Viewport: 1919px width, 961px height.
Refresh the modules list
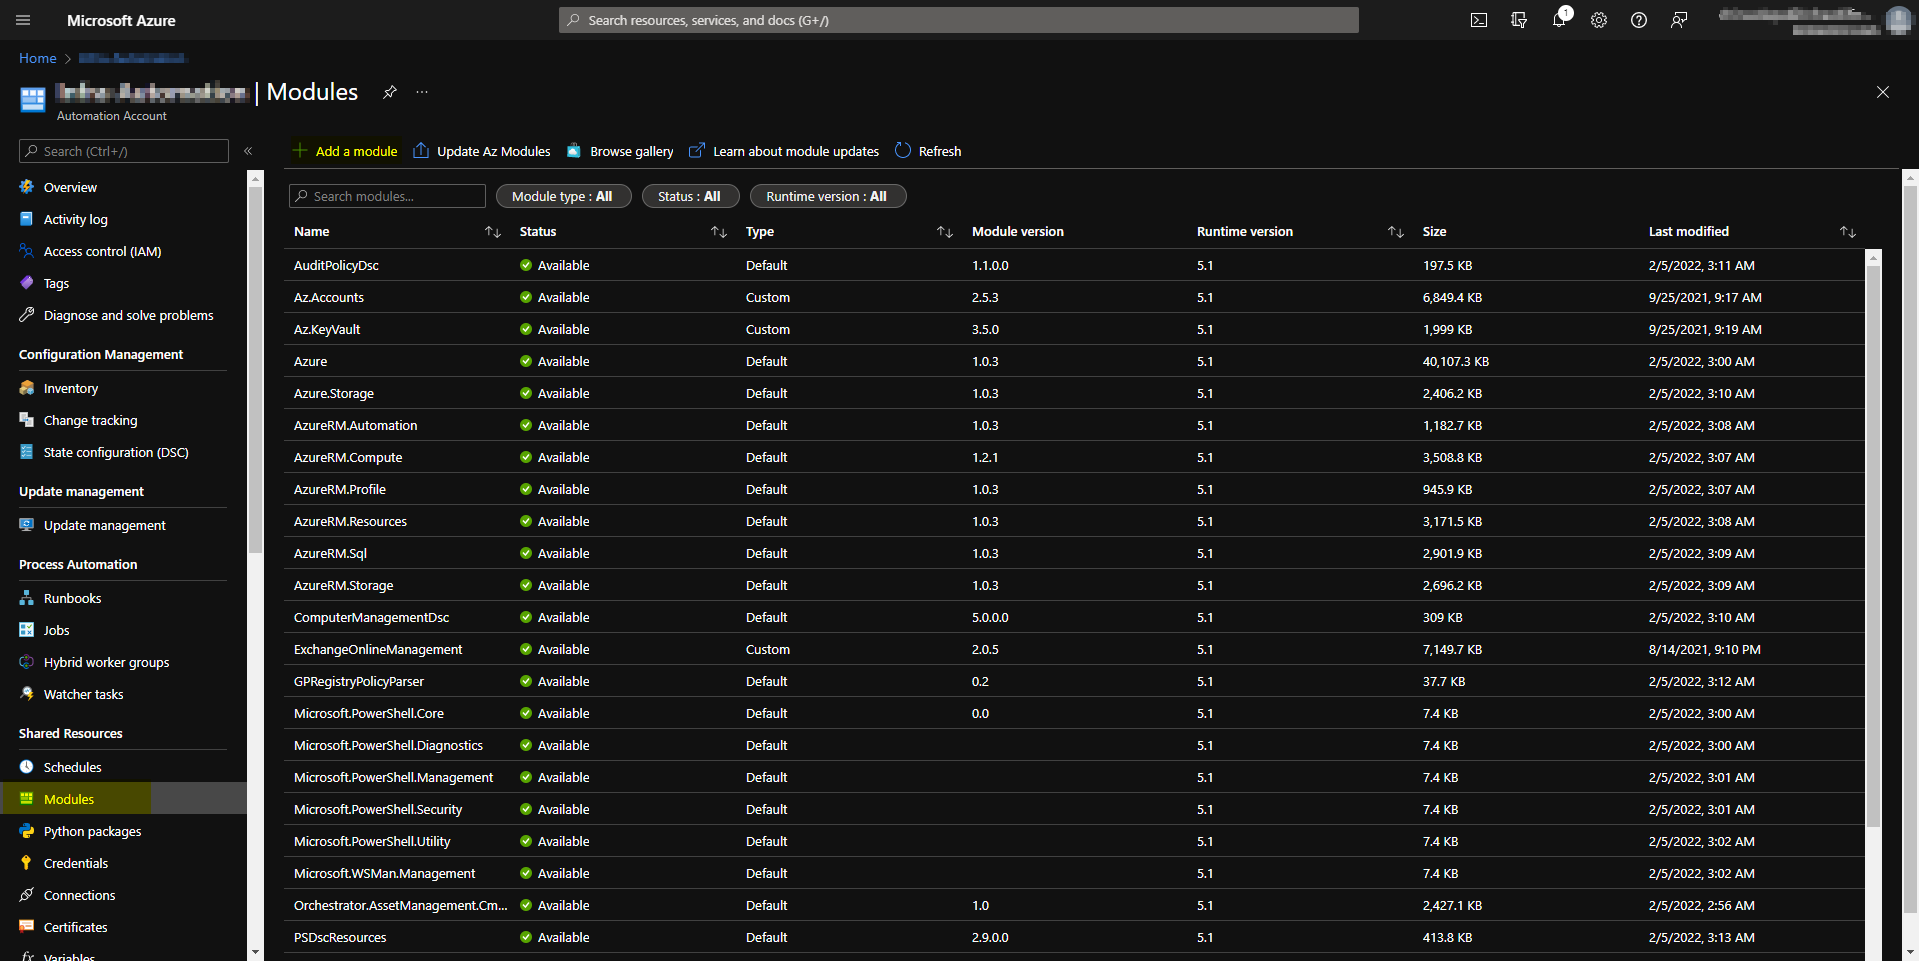point(928,151)
